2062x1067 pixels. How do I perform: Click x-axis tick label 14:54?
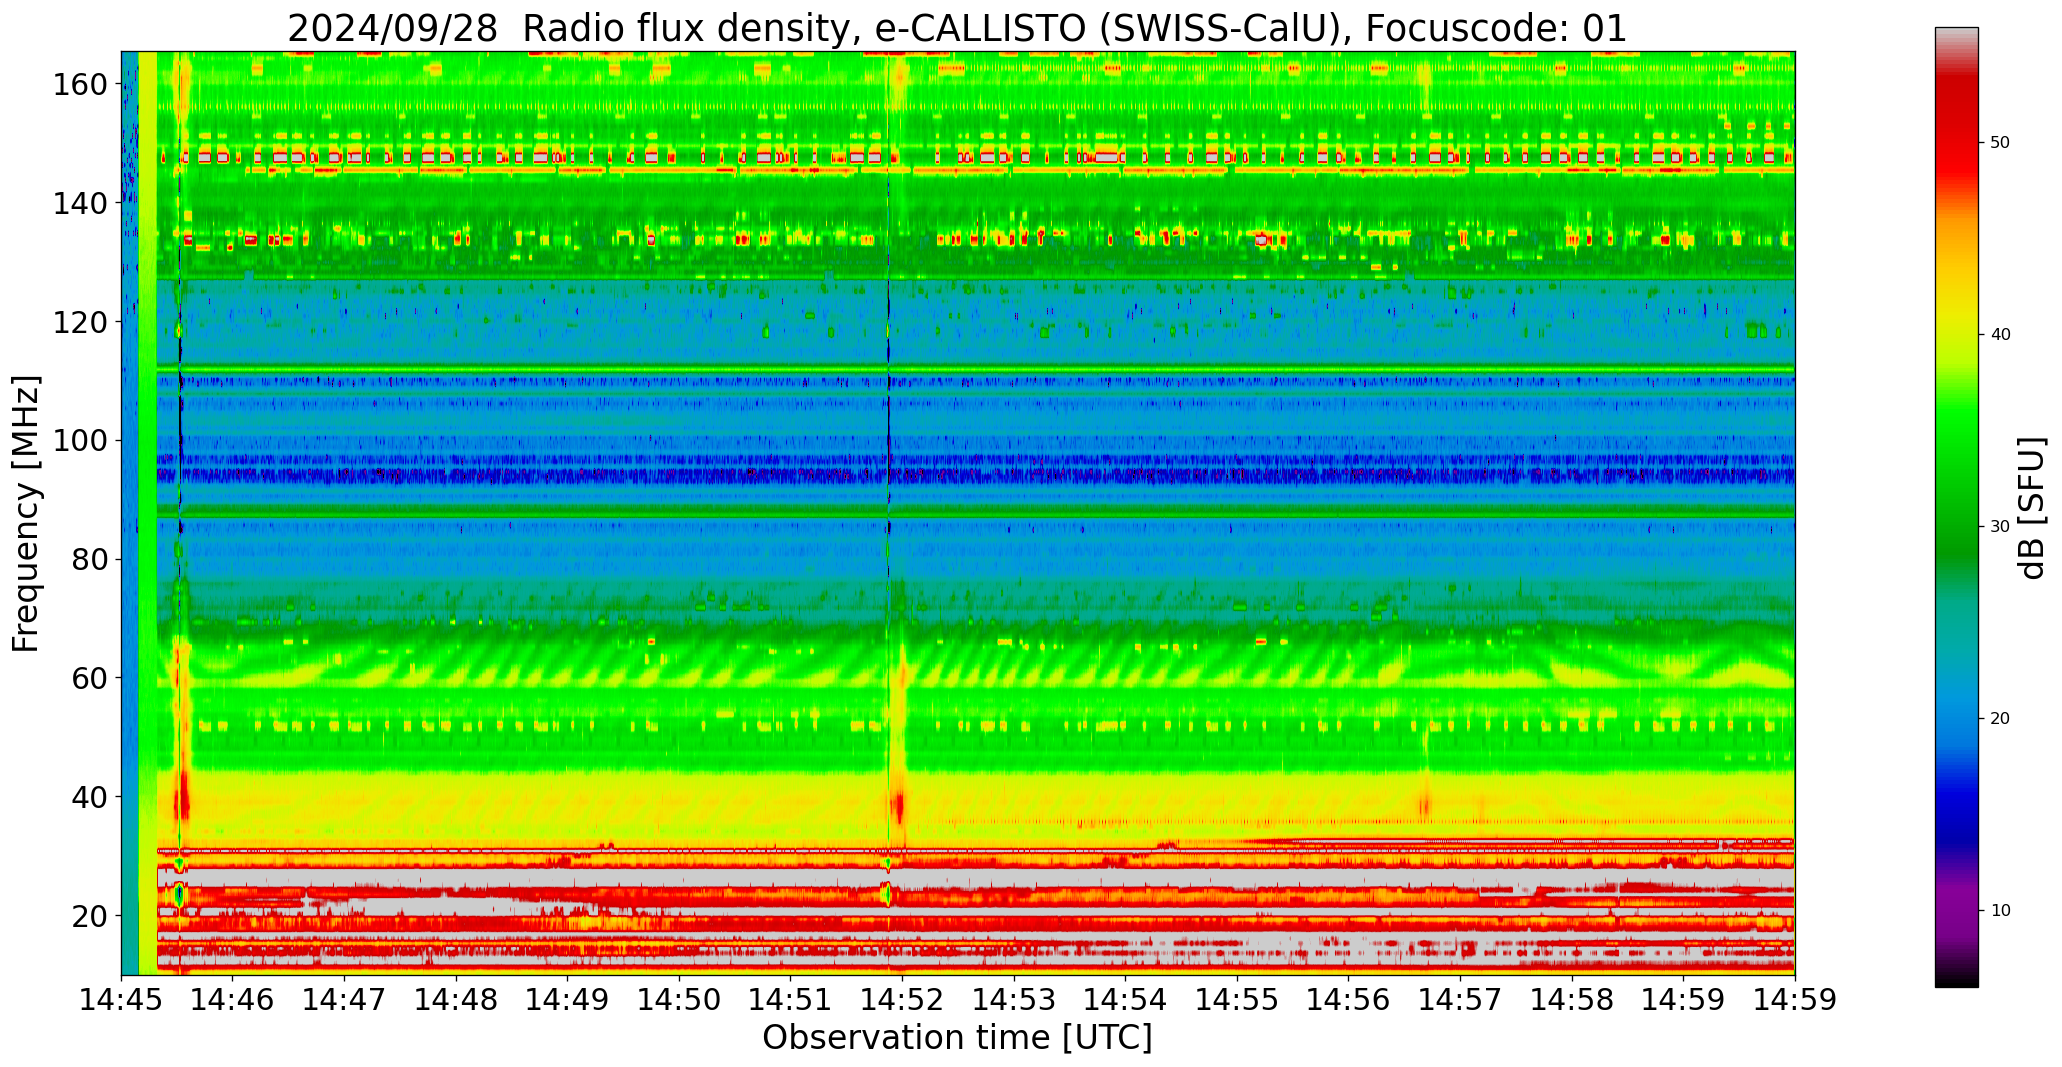(x=1126, y=998)
